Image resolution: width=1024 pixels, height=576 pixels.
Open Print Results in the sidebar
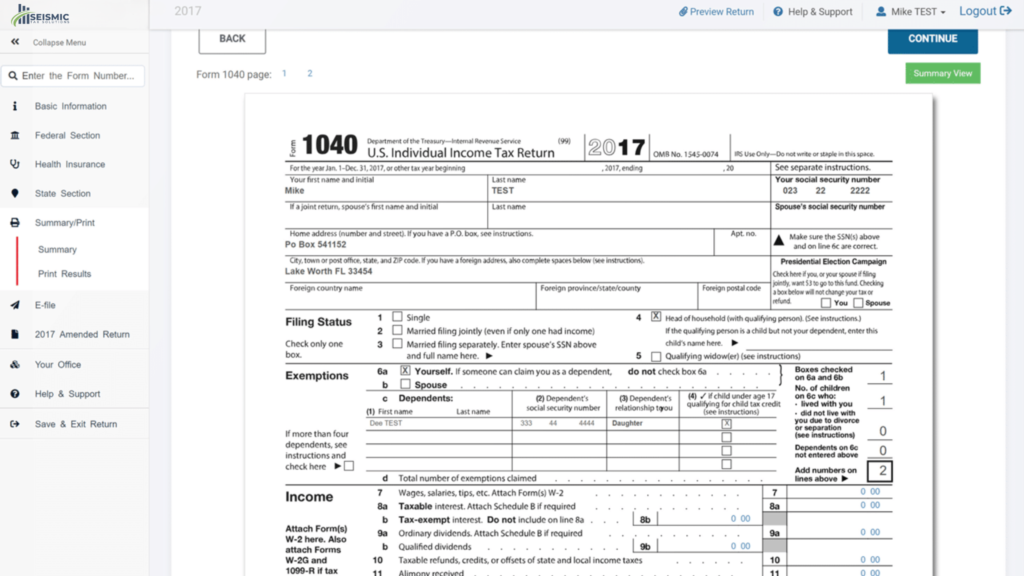tap(64, 274)
